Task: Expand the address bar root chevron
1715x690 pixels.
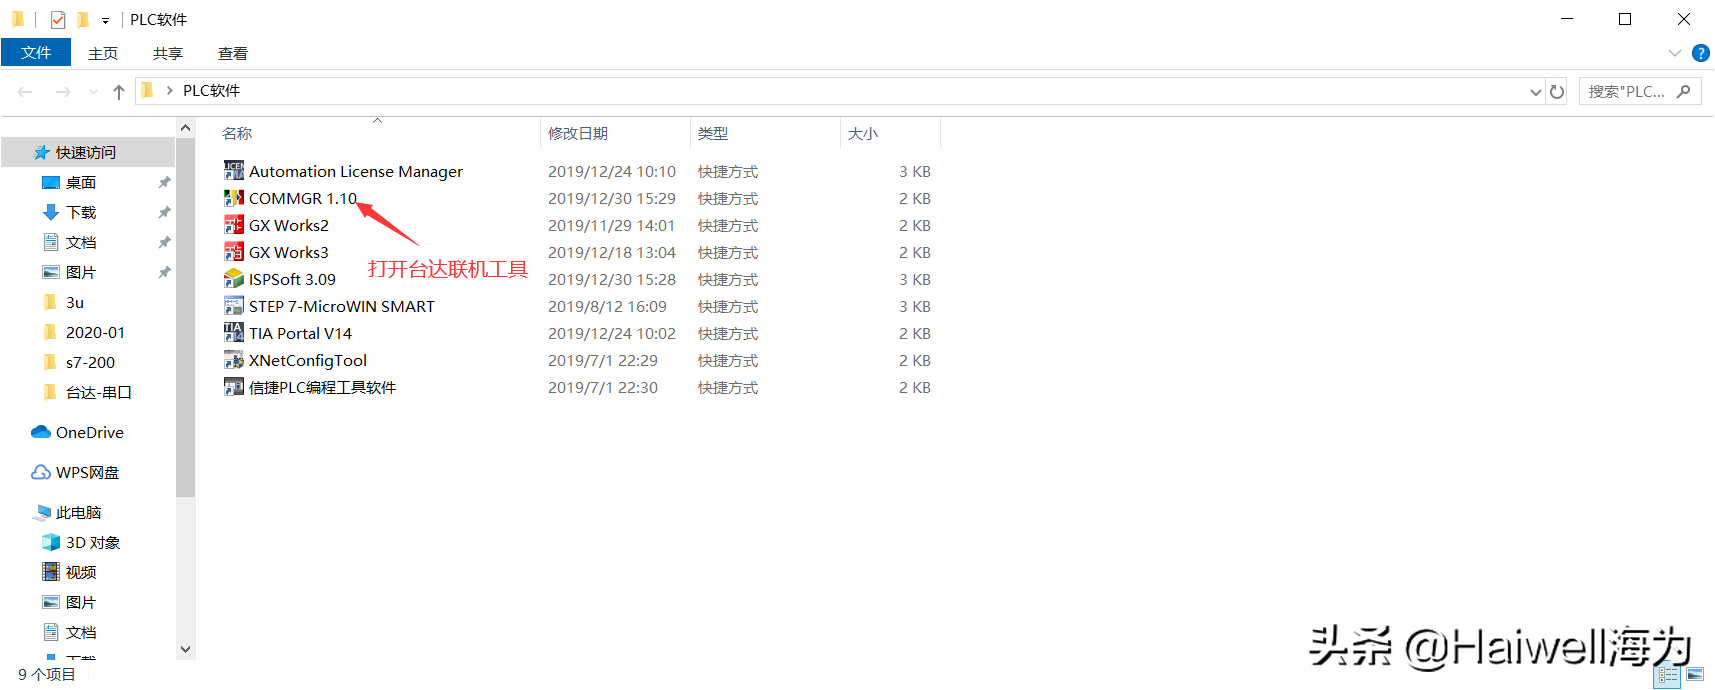Action: (x=169, y=91)
